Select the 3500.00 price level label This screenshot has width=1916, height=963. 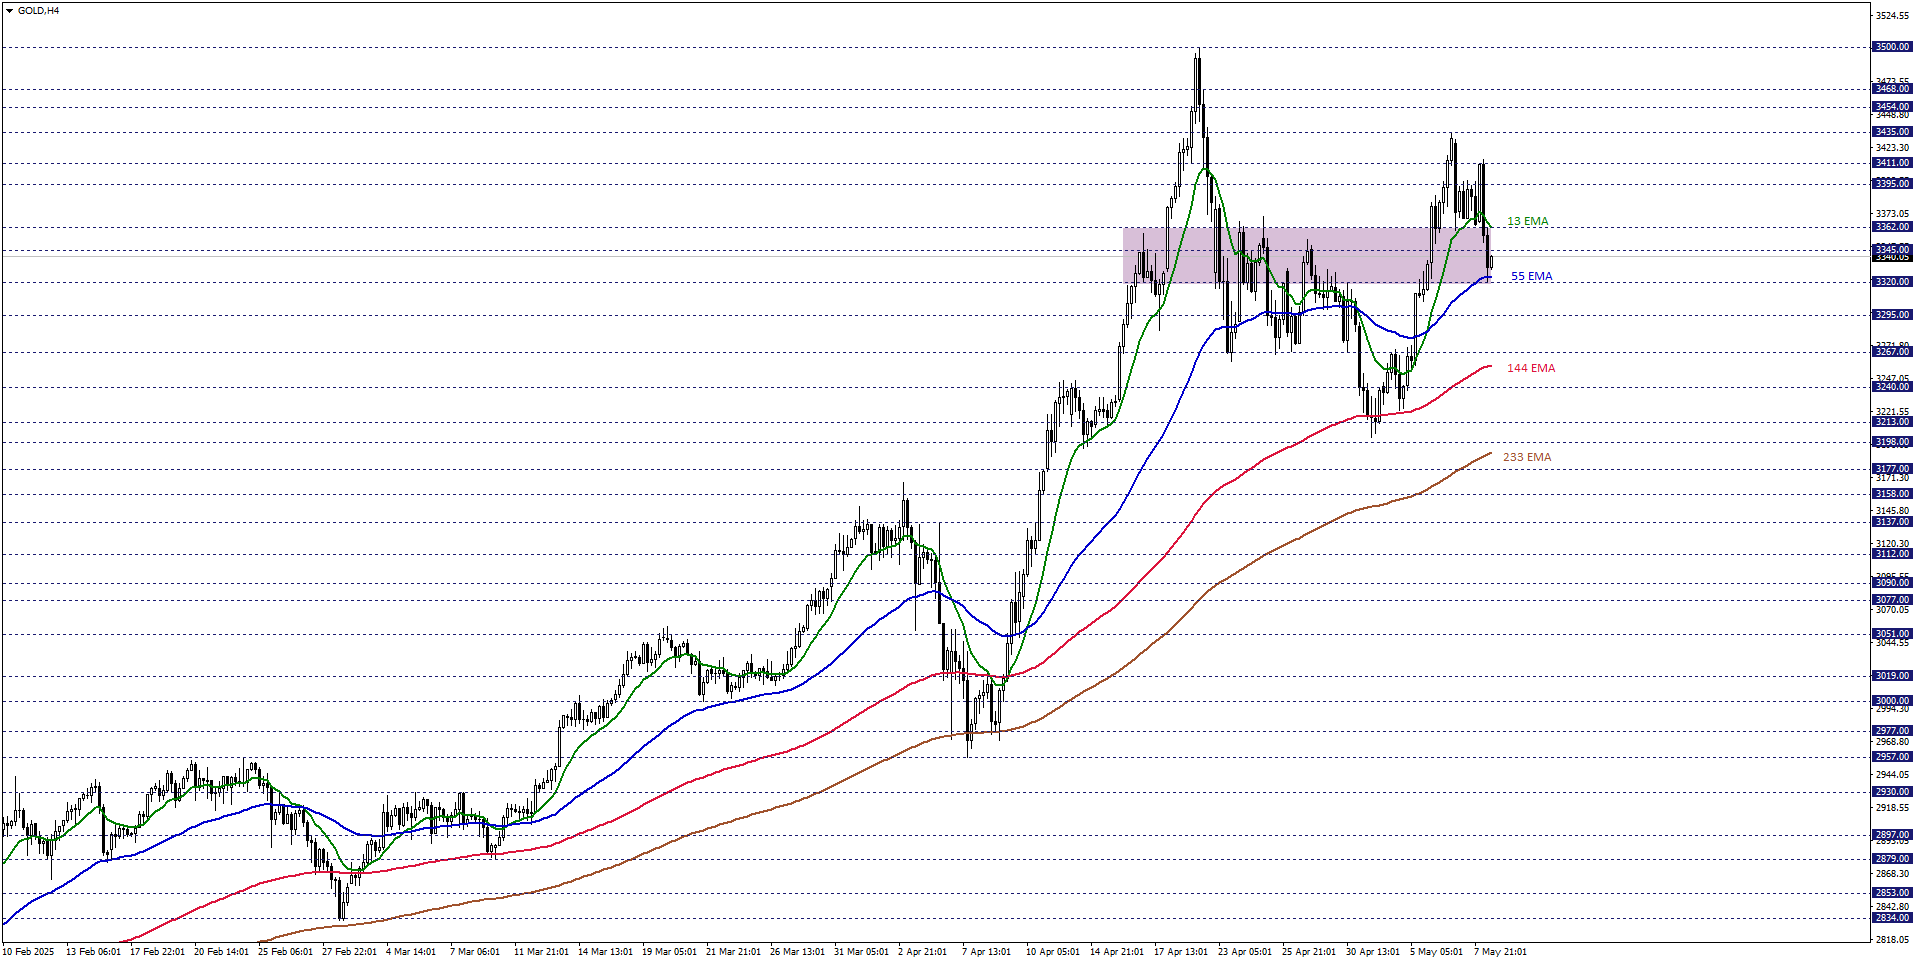coord(1892,47)
